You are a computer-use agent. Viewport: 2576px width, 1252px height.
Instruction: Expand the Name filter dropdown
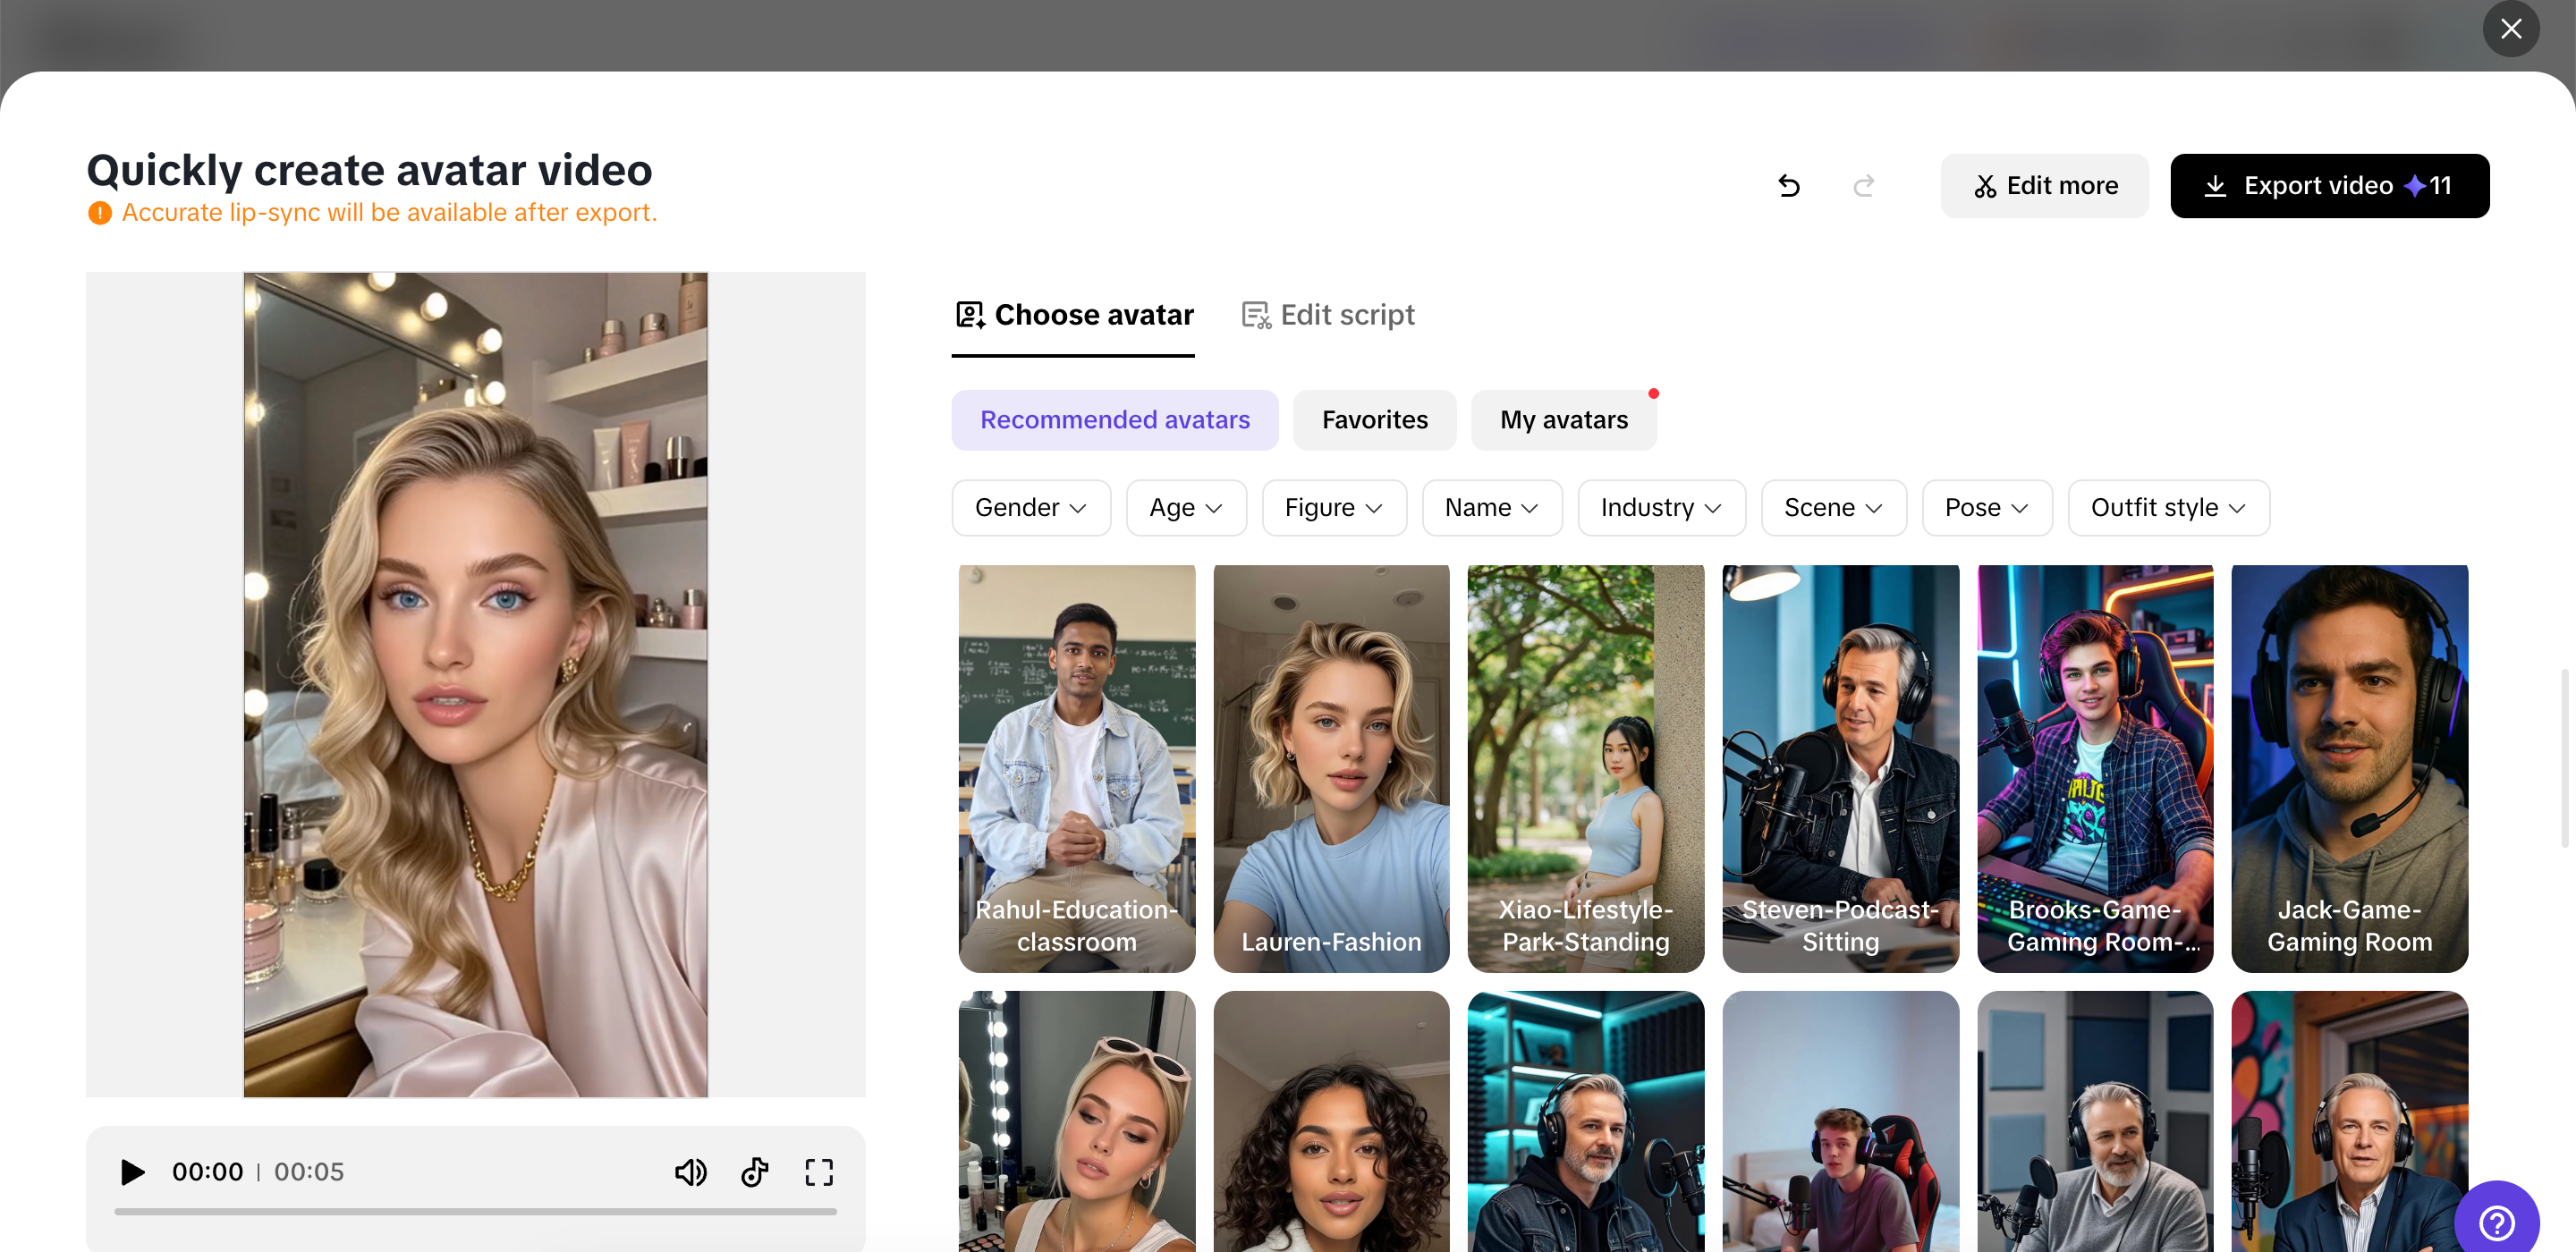tap(1491, 508)
